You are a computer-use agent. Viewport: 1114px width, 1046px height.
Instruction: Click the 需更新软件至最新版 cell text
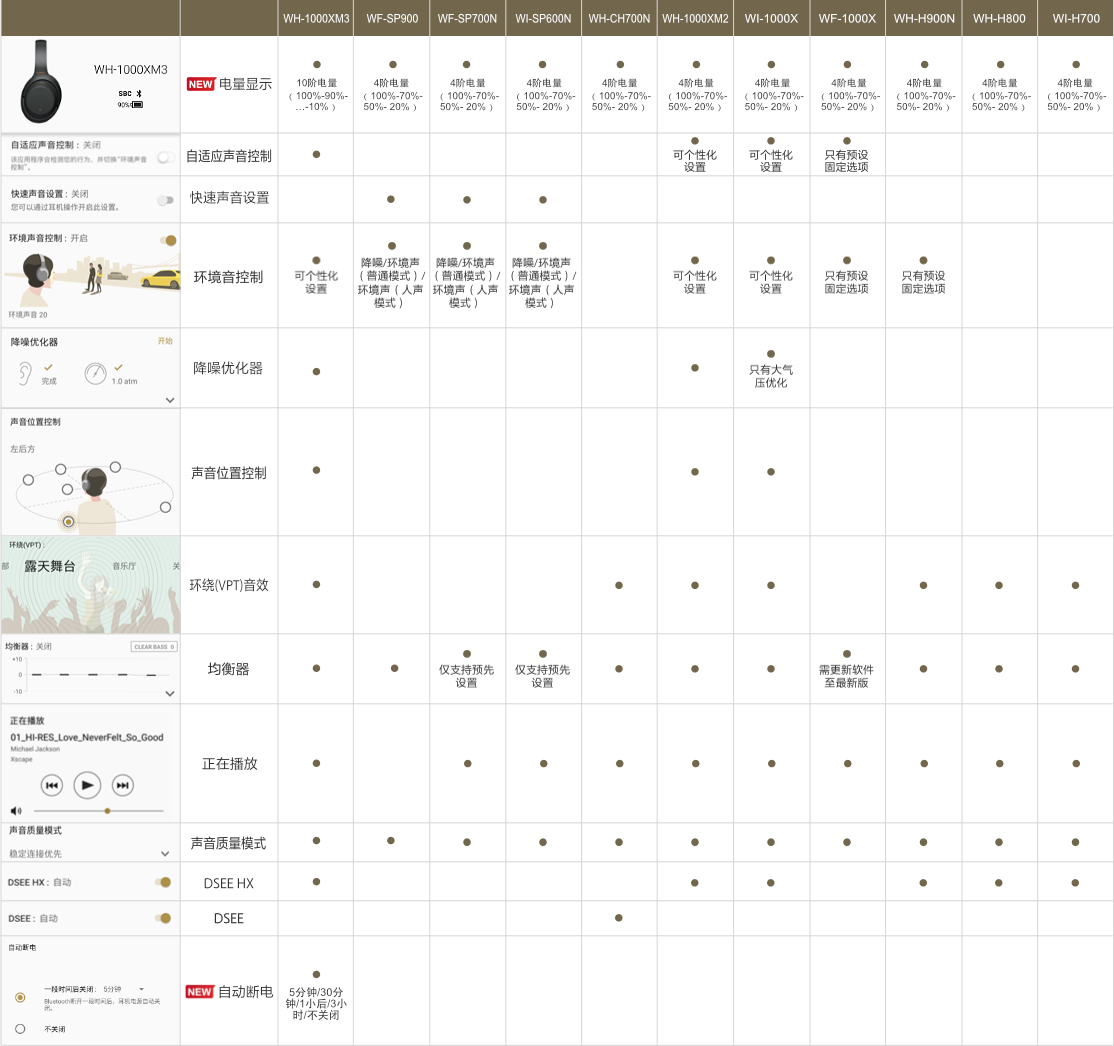point(847,676)
